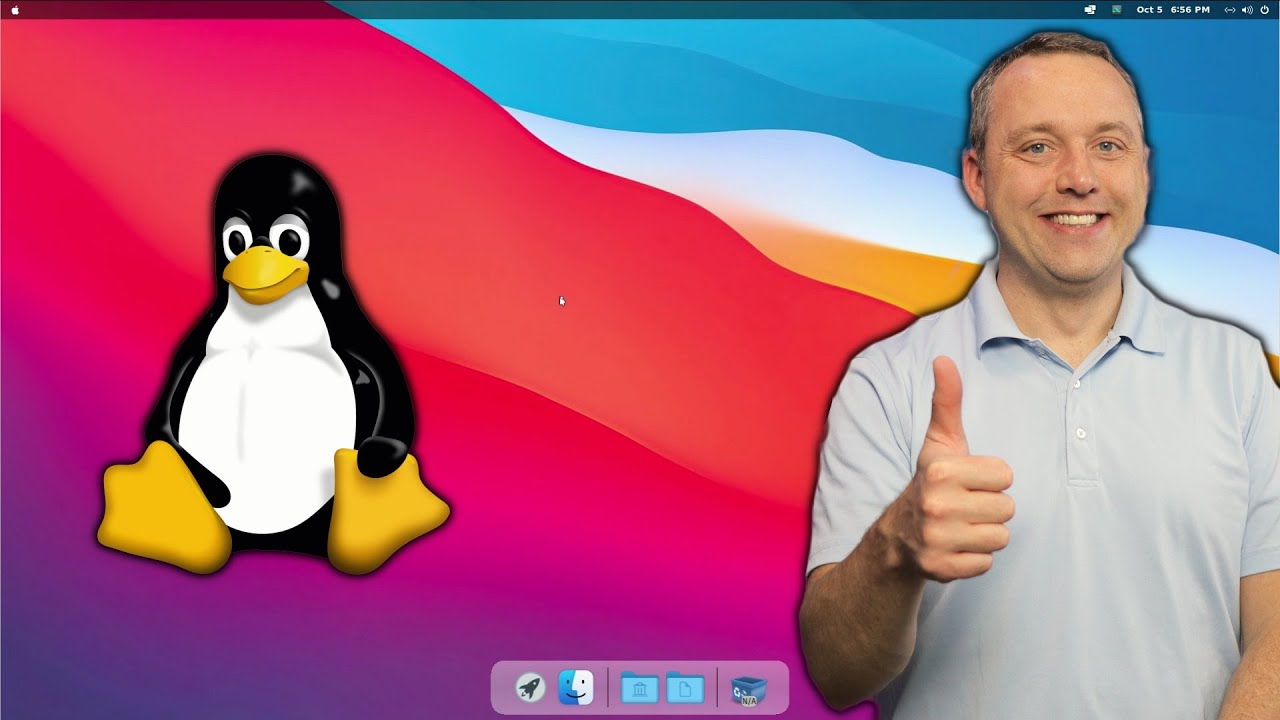Open the documents folder in the dock
This screenshot has height=720, width=1280.
(x=685, y=688)
